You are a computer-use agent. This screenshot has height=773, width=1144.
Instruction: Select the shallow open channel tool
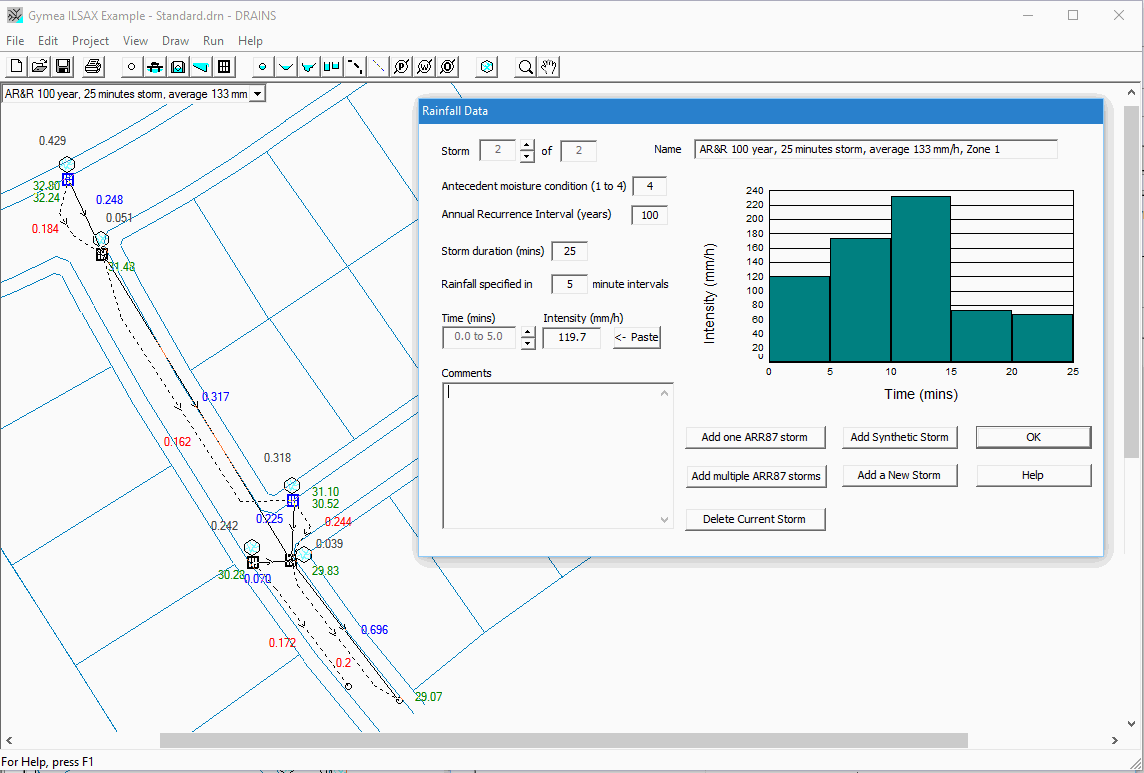tap(286, 67)
